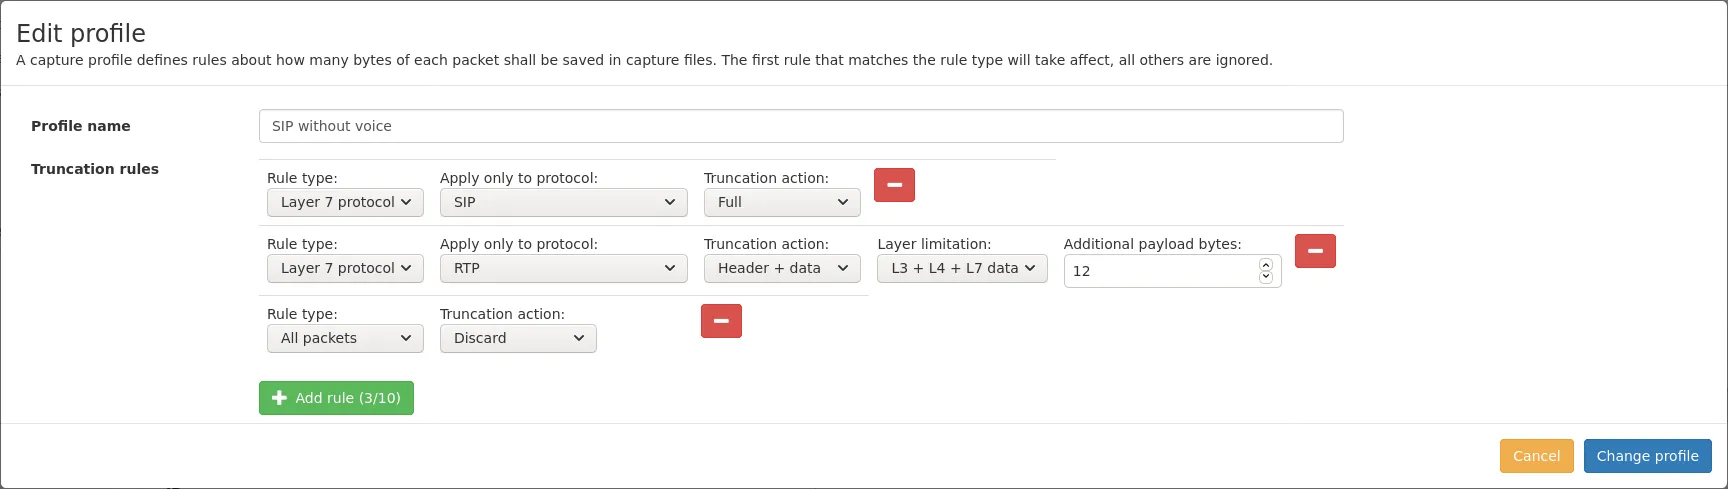Expand the Header + data action dropdown
1728x489 pixels.
pyautogui.click(x=781, y=268)
